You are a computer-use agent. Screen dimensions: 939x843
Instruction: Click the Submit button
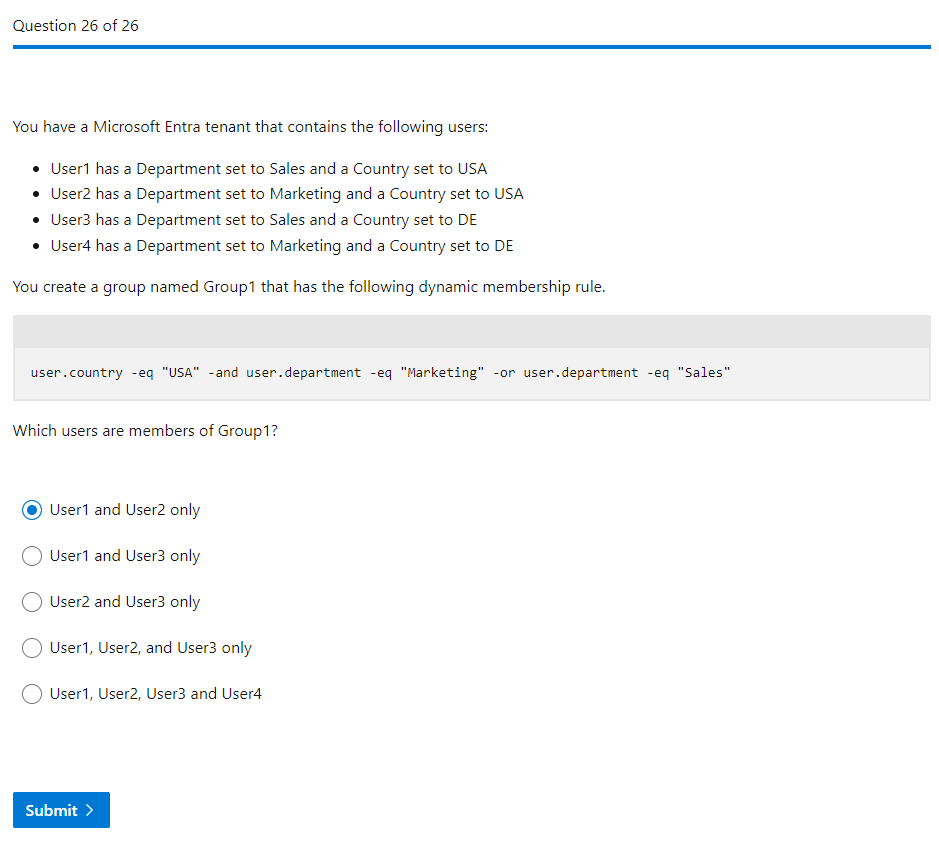pyautogui.click(x=60, y=810)
